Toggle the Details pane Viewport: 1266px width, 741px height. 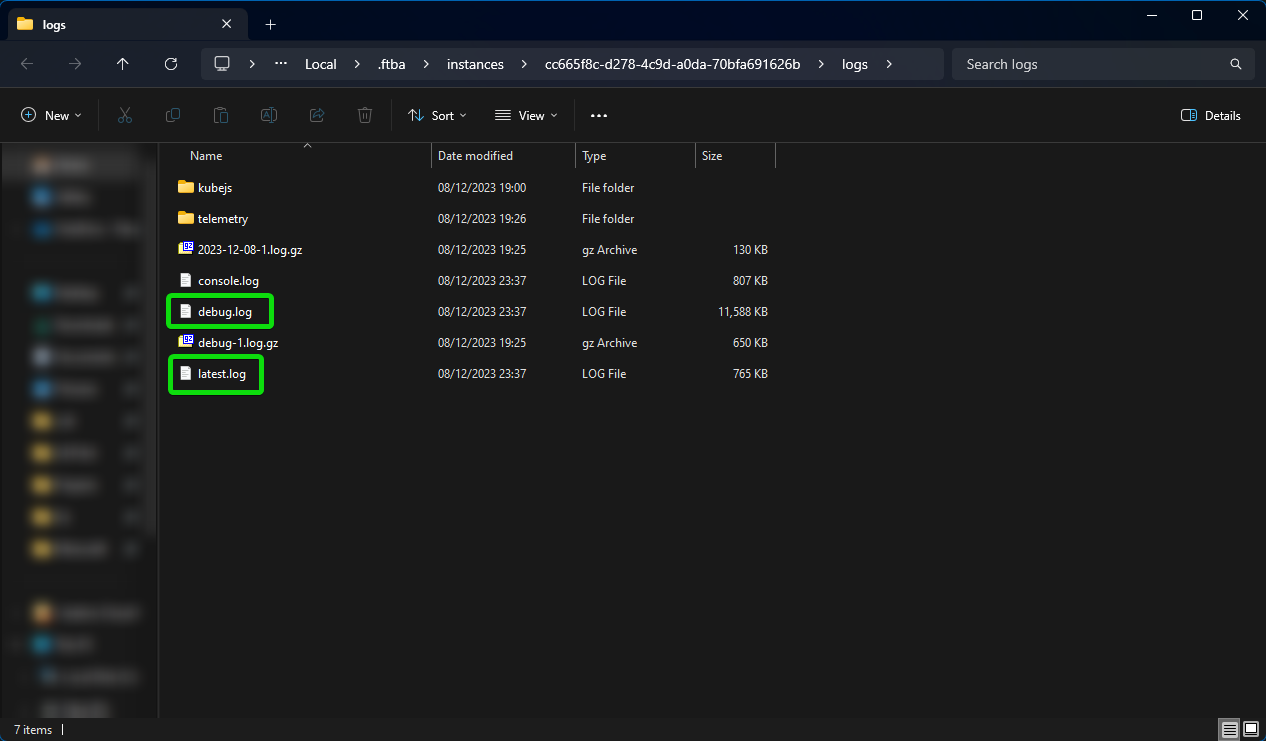coord(1210,116)
